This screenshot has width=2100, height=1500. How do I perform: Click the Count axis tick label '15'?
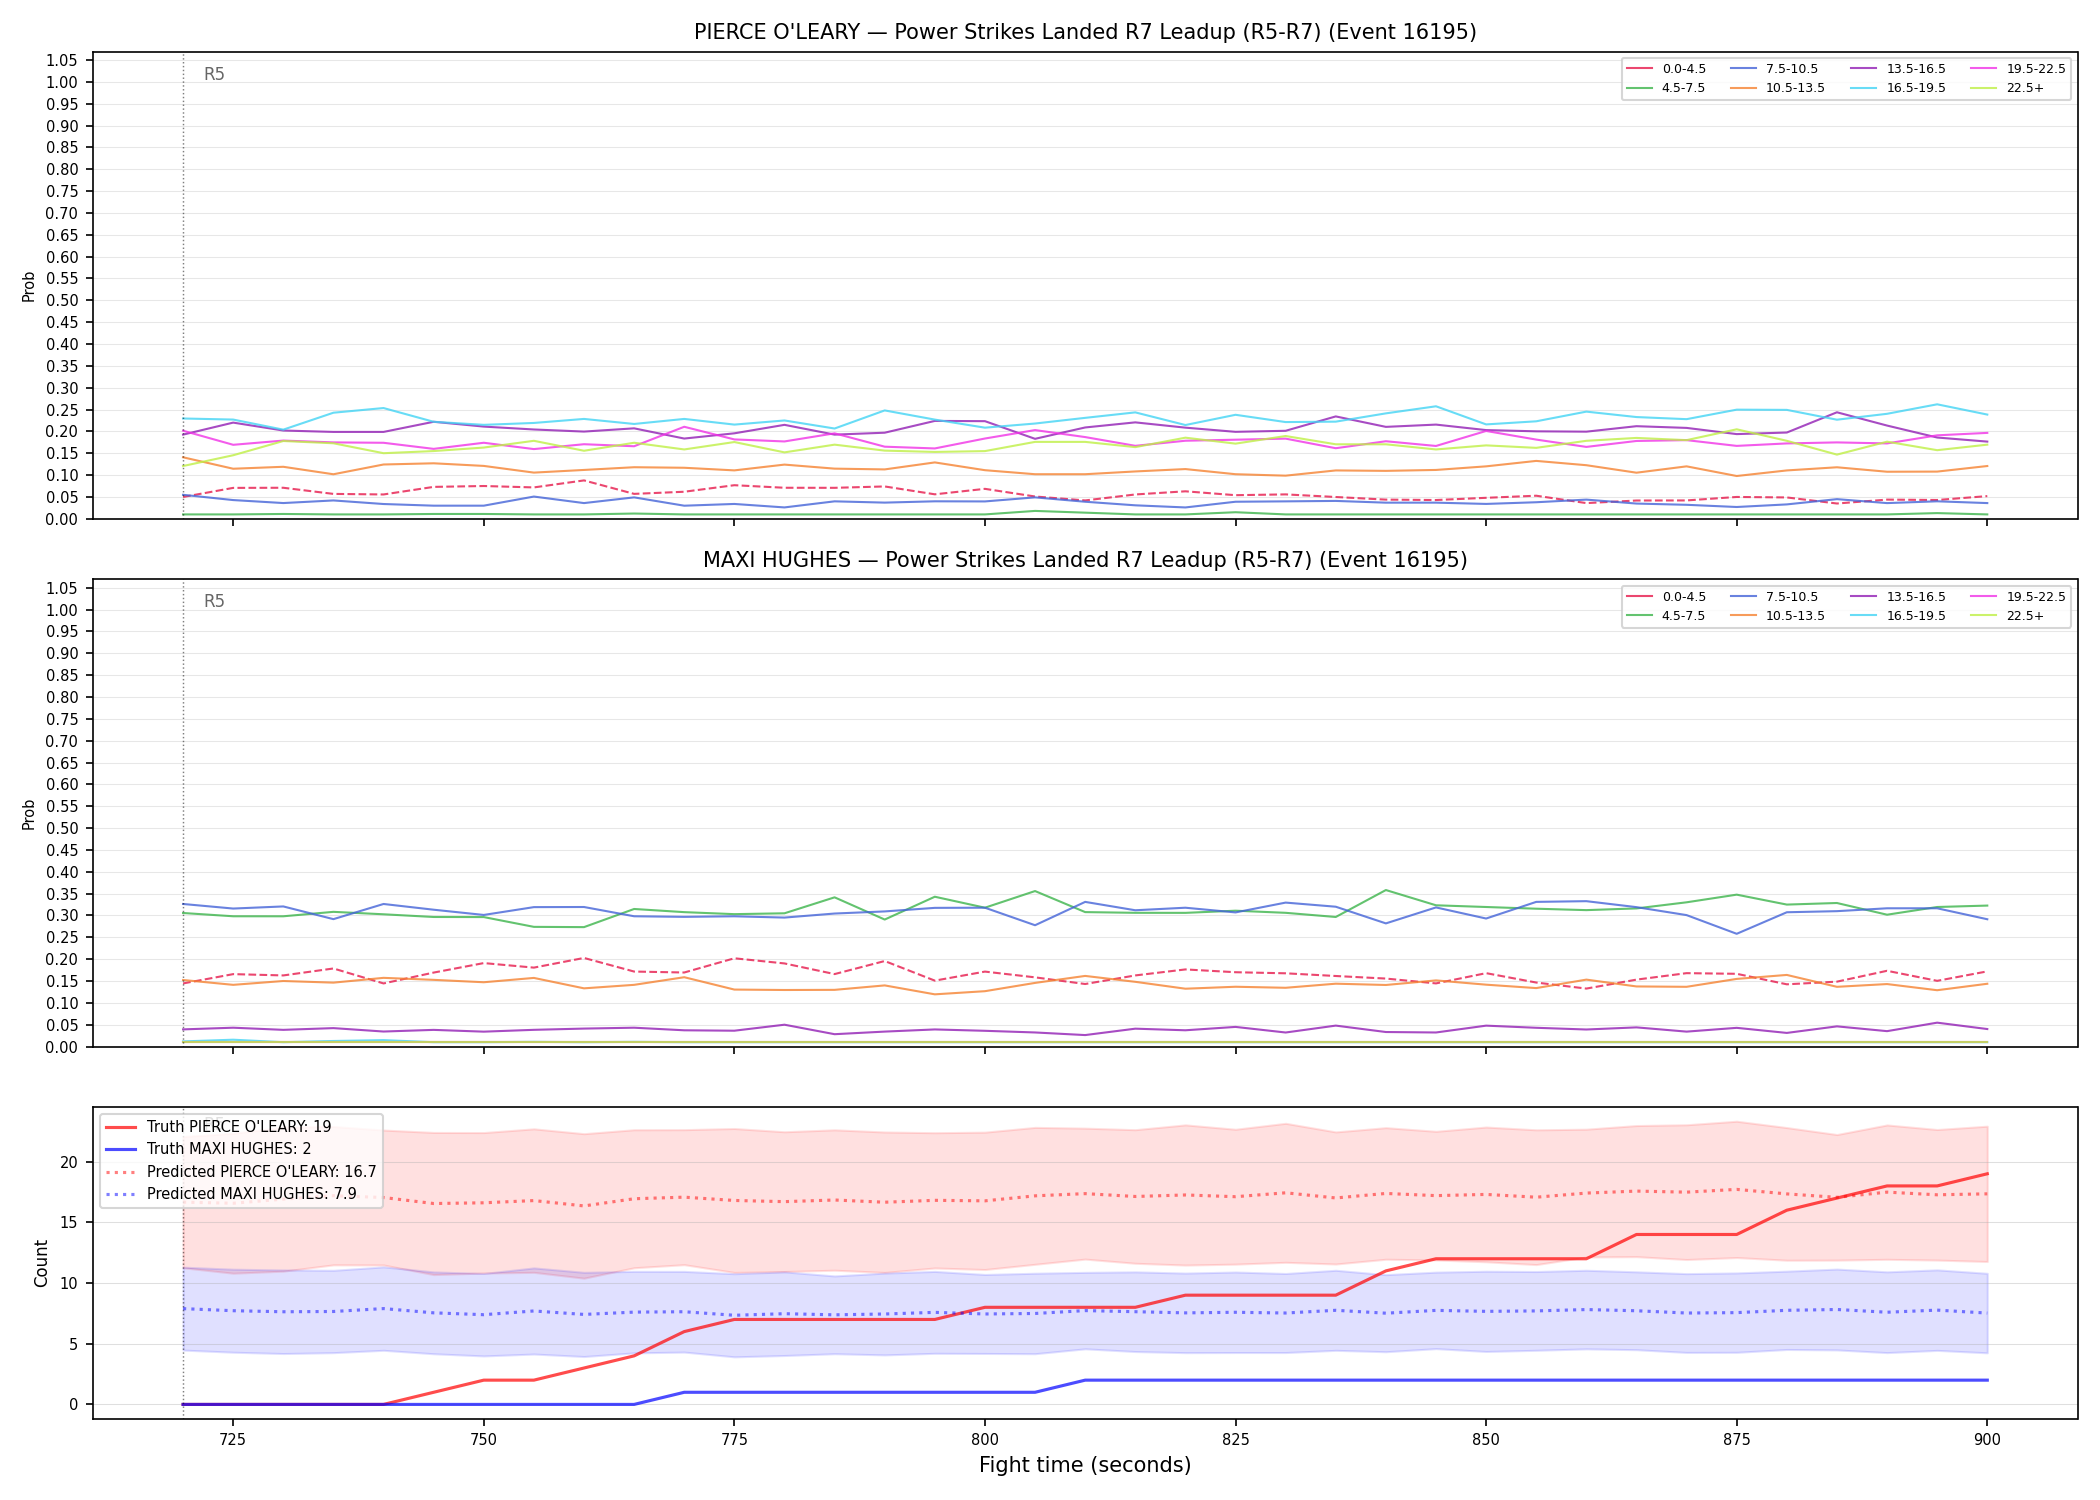point(69,1223)
